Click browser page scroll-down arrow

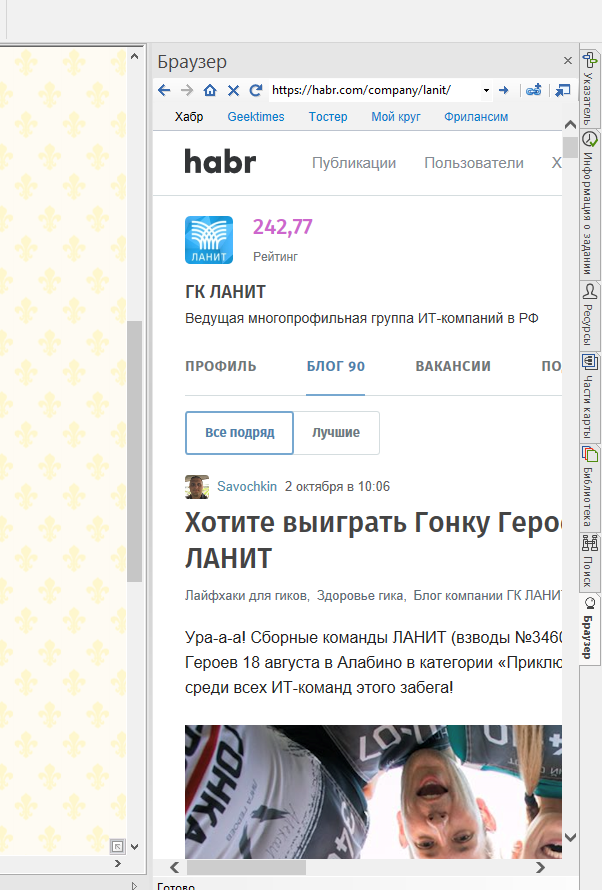pos(570,837)
